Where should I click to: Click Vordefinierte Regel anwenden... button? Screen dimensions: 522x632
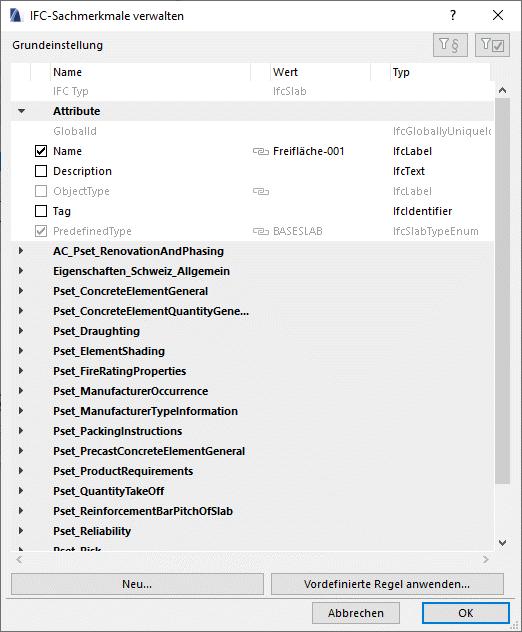click(387, 584)
